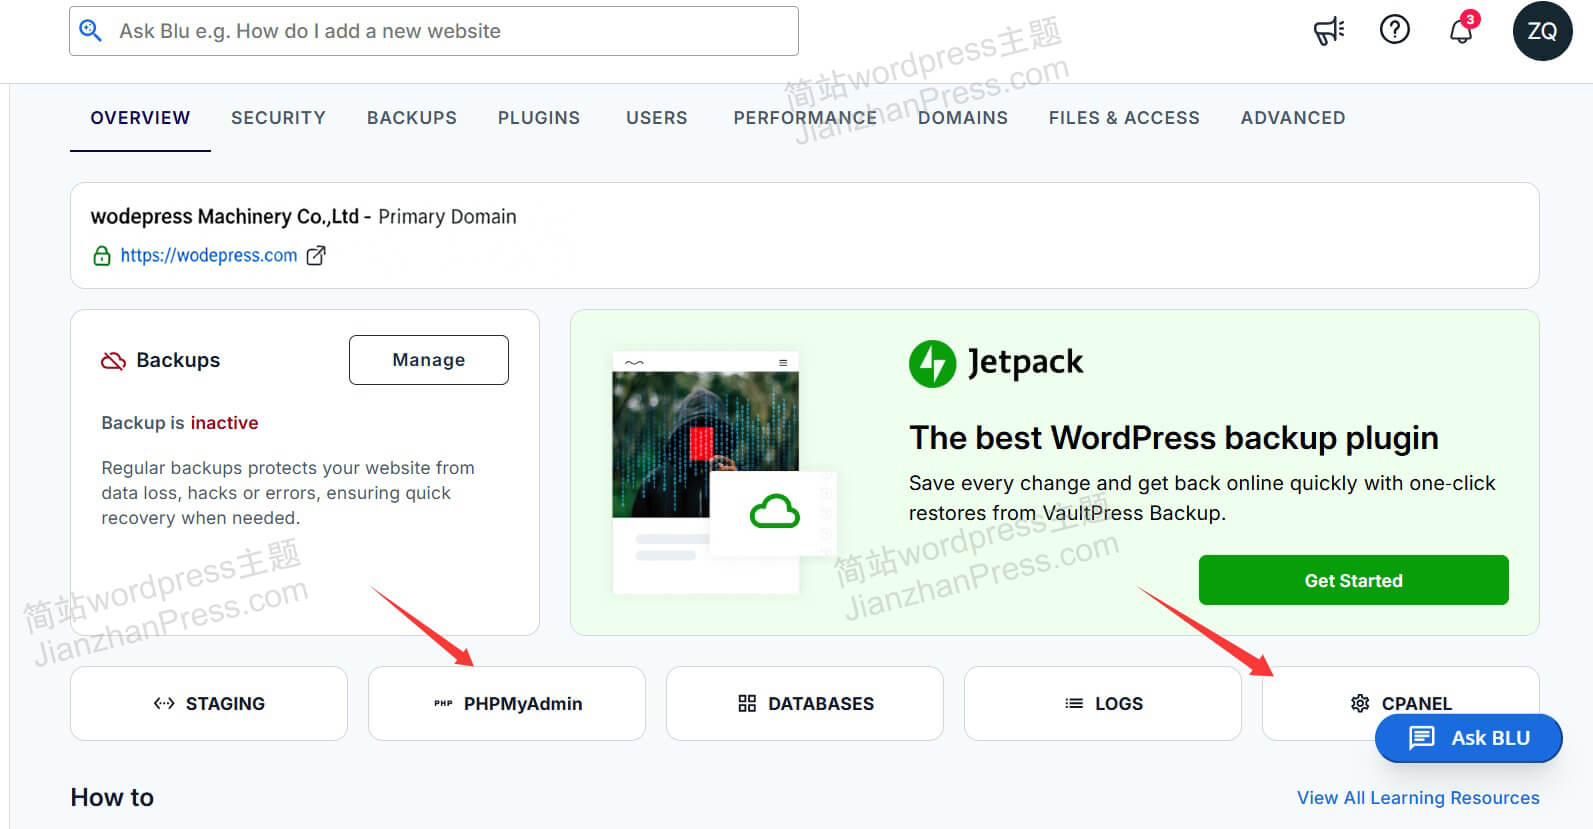
Task: Go to the Users tab
Action: click(x=657, y=118)
